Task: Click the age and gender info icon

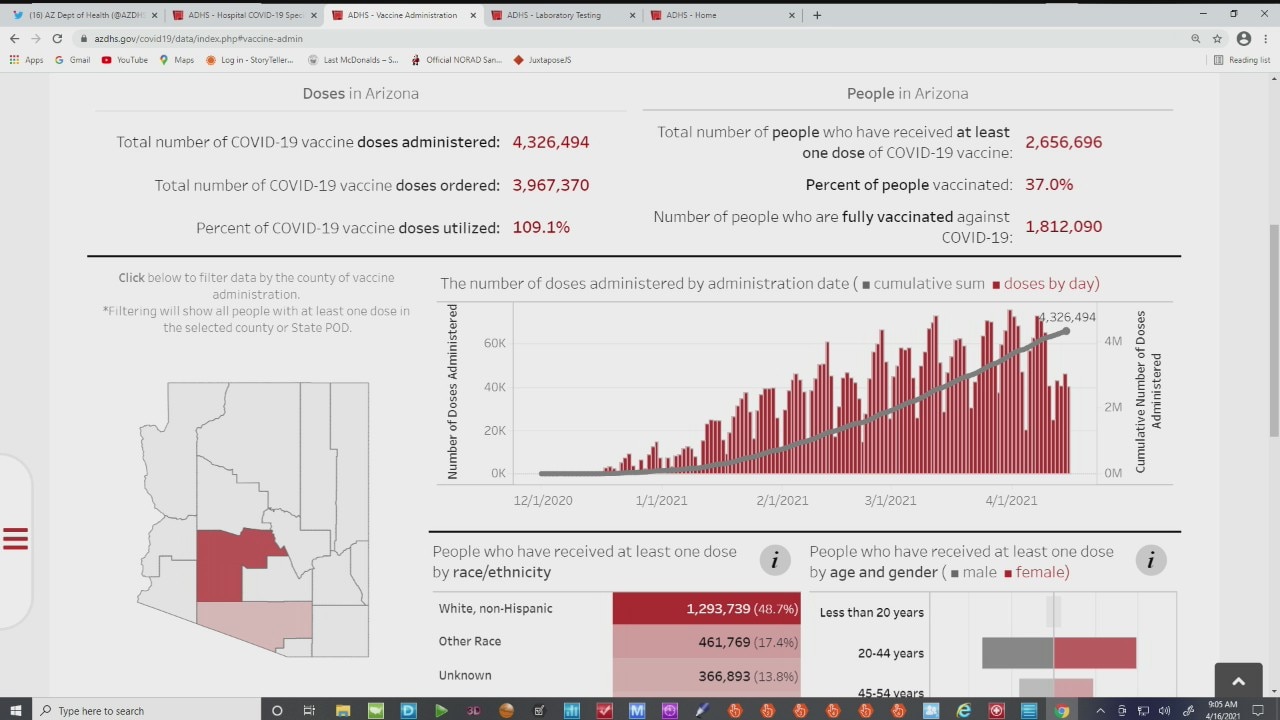Action: [1150, 560]
